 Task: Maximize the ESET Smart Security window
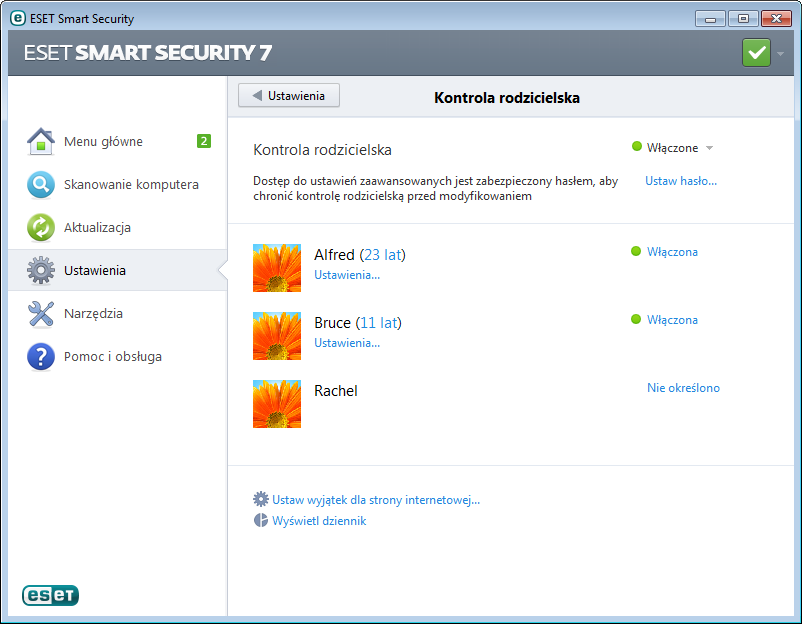pyautogui.click(x=743, y=19)
